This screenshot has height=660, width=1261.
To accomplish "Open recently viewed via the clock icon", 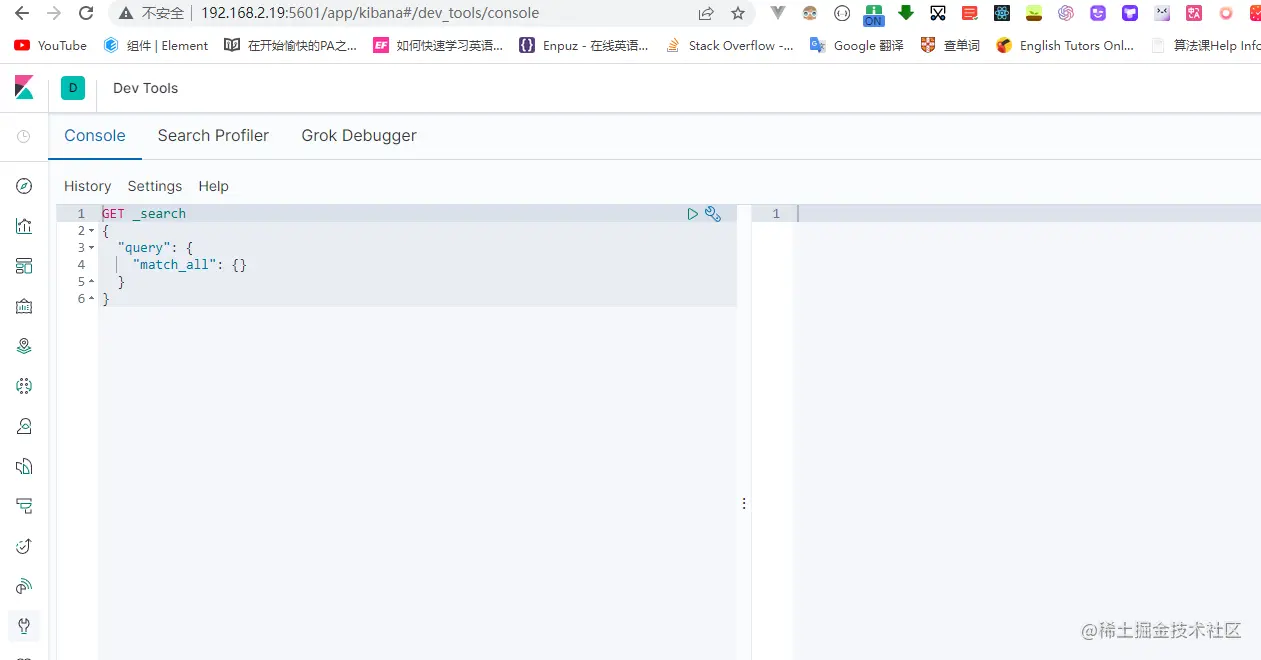I will (x=24, y=136).
